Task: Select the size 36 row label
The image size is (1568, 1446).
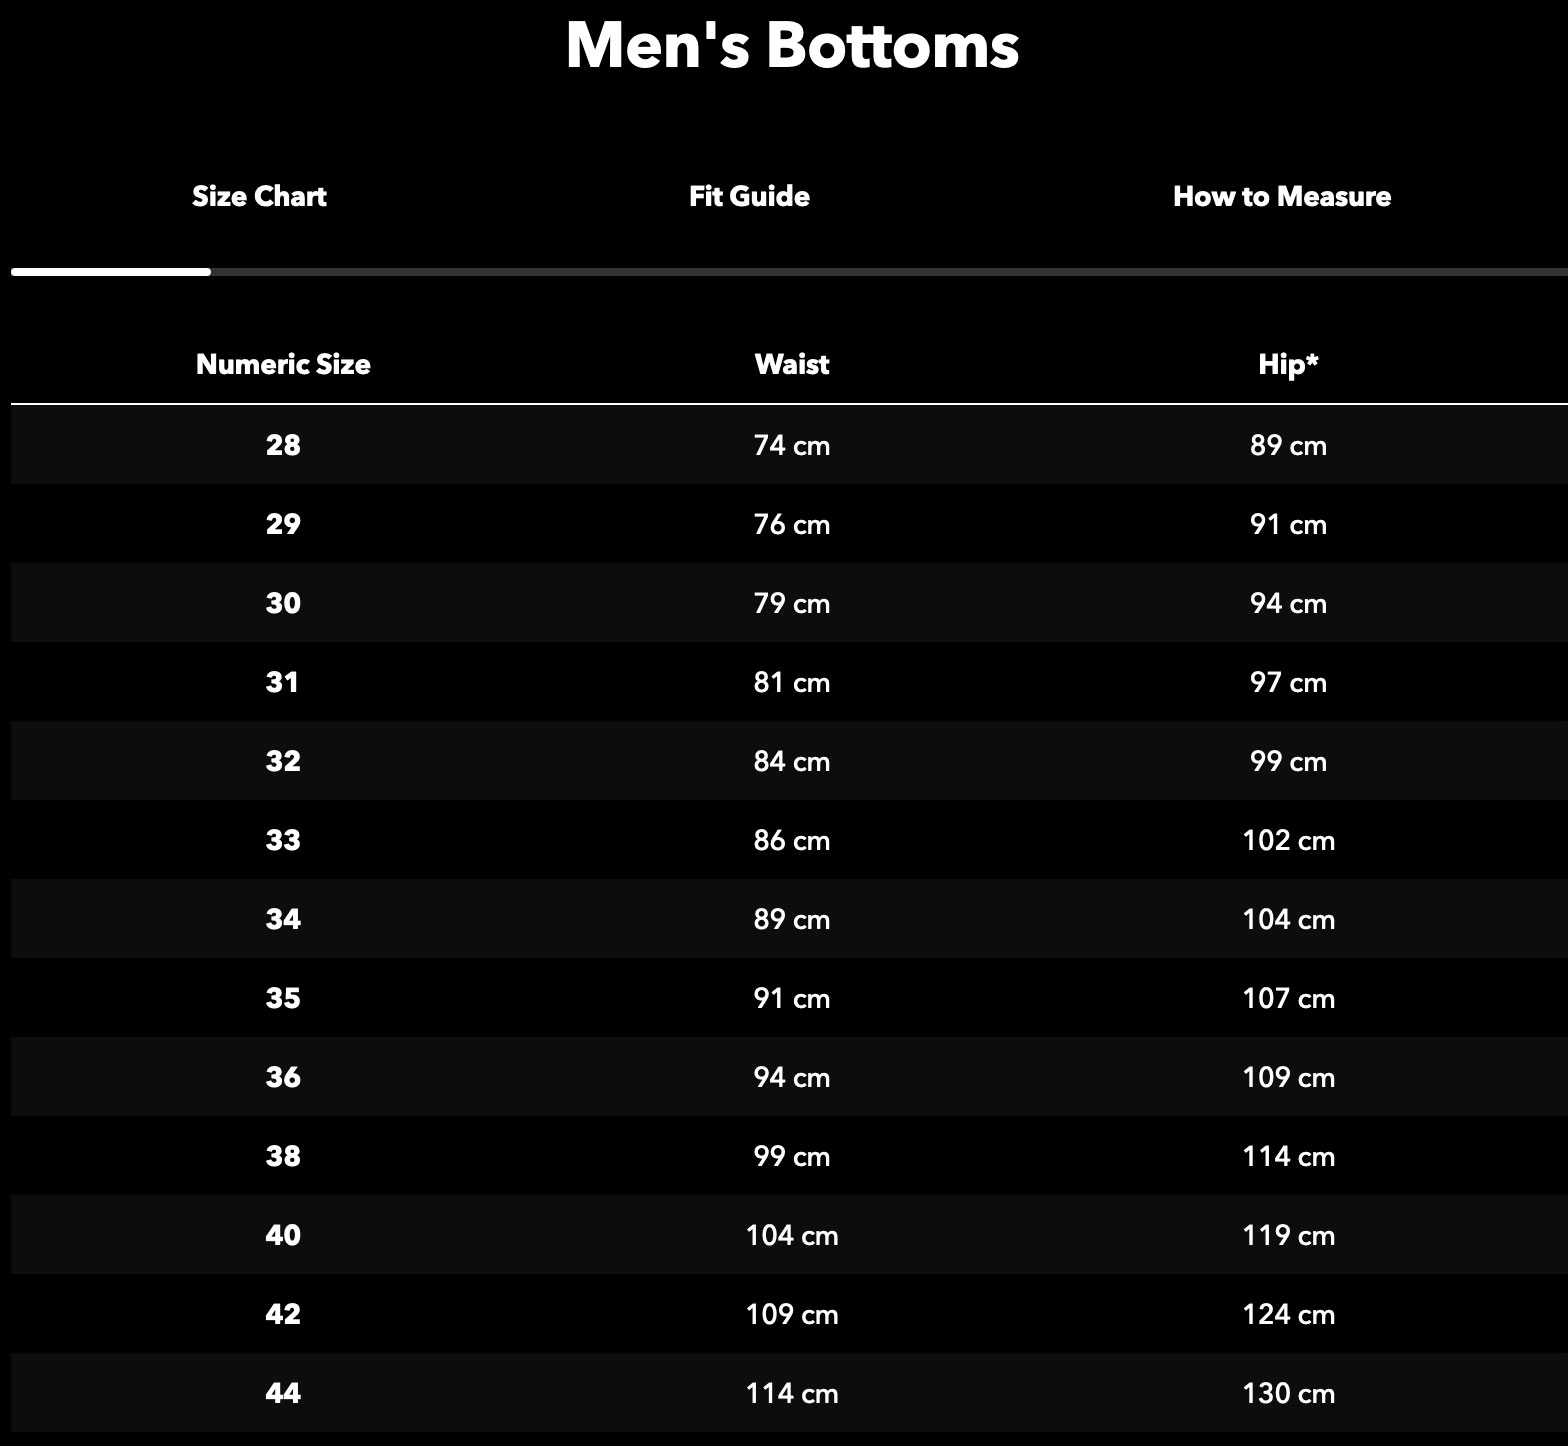Action: 283,1077
